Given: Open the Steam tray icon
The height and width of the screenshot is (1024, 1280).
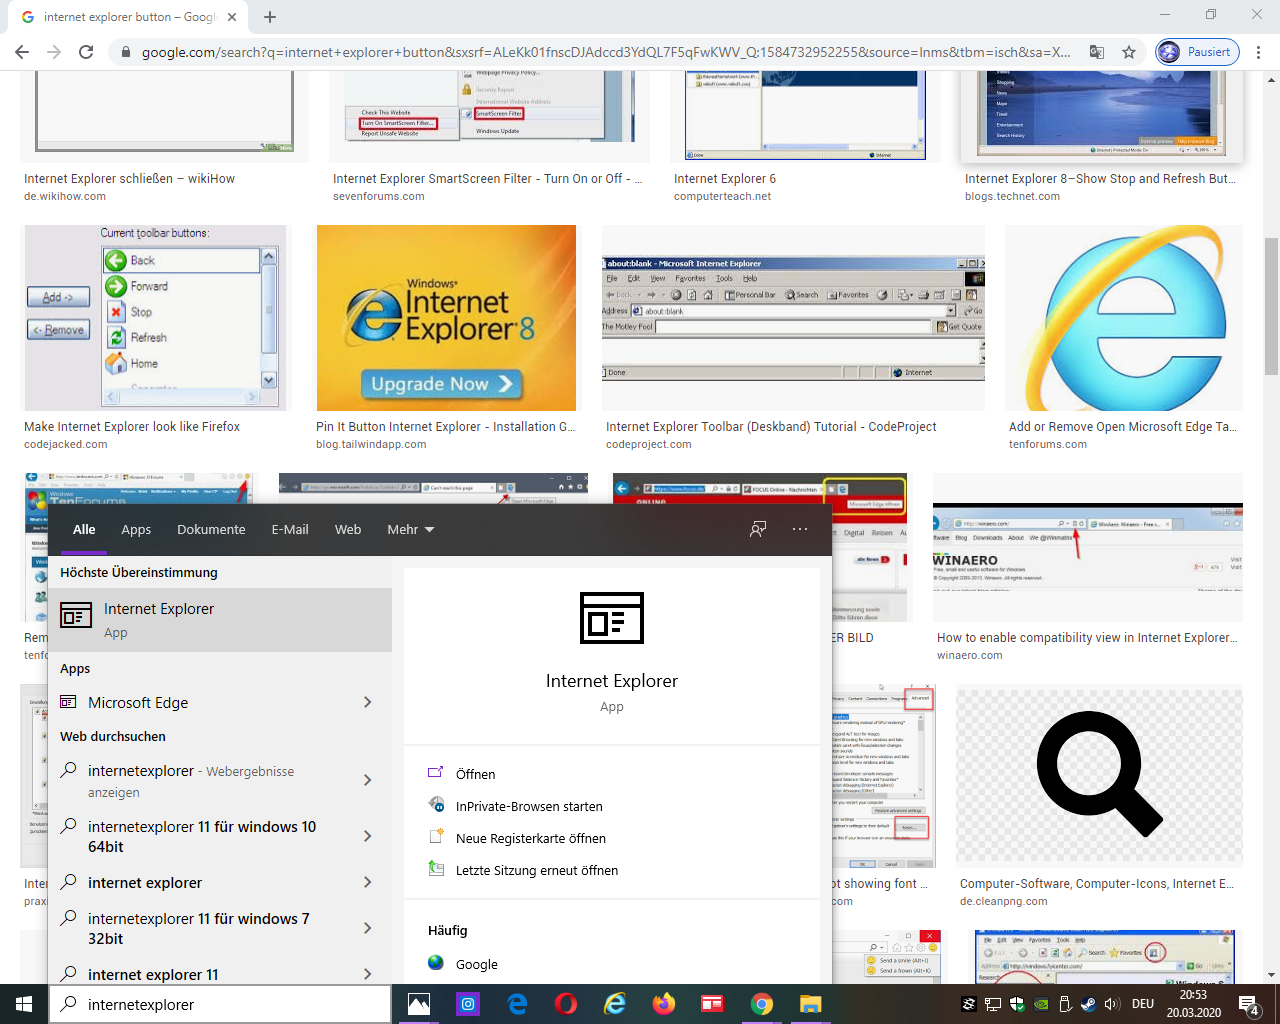Looking at the screenshot, I should click(x=1089, y=1004).
